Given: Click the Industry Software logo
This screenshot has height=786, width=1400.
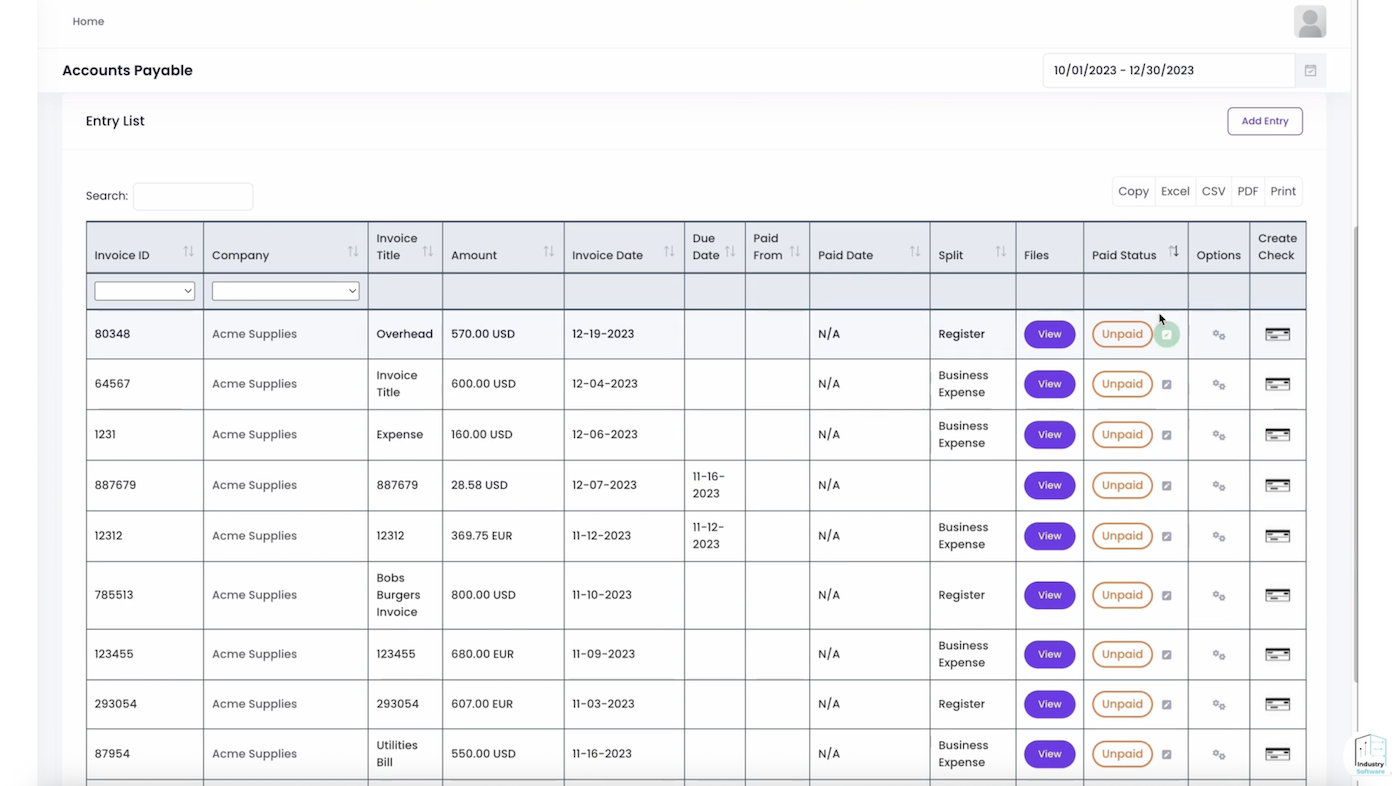Looking at the screenshot, I should (x=1369, y=755).
